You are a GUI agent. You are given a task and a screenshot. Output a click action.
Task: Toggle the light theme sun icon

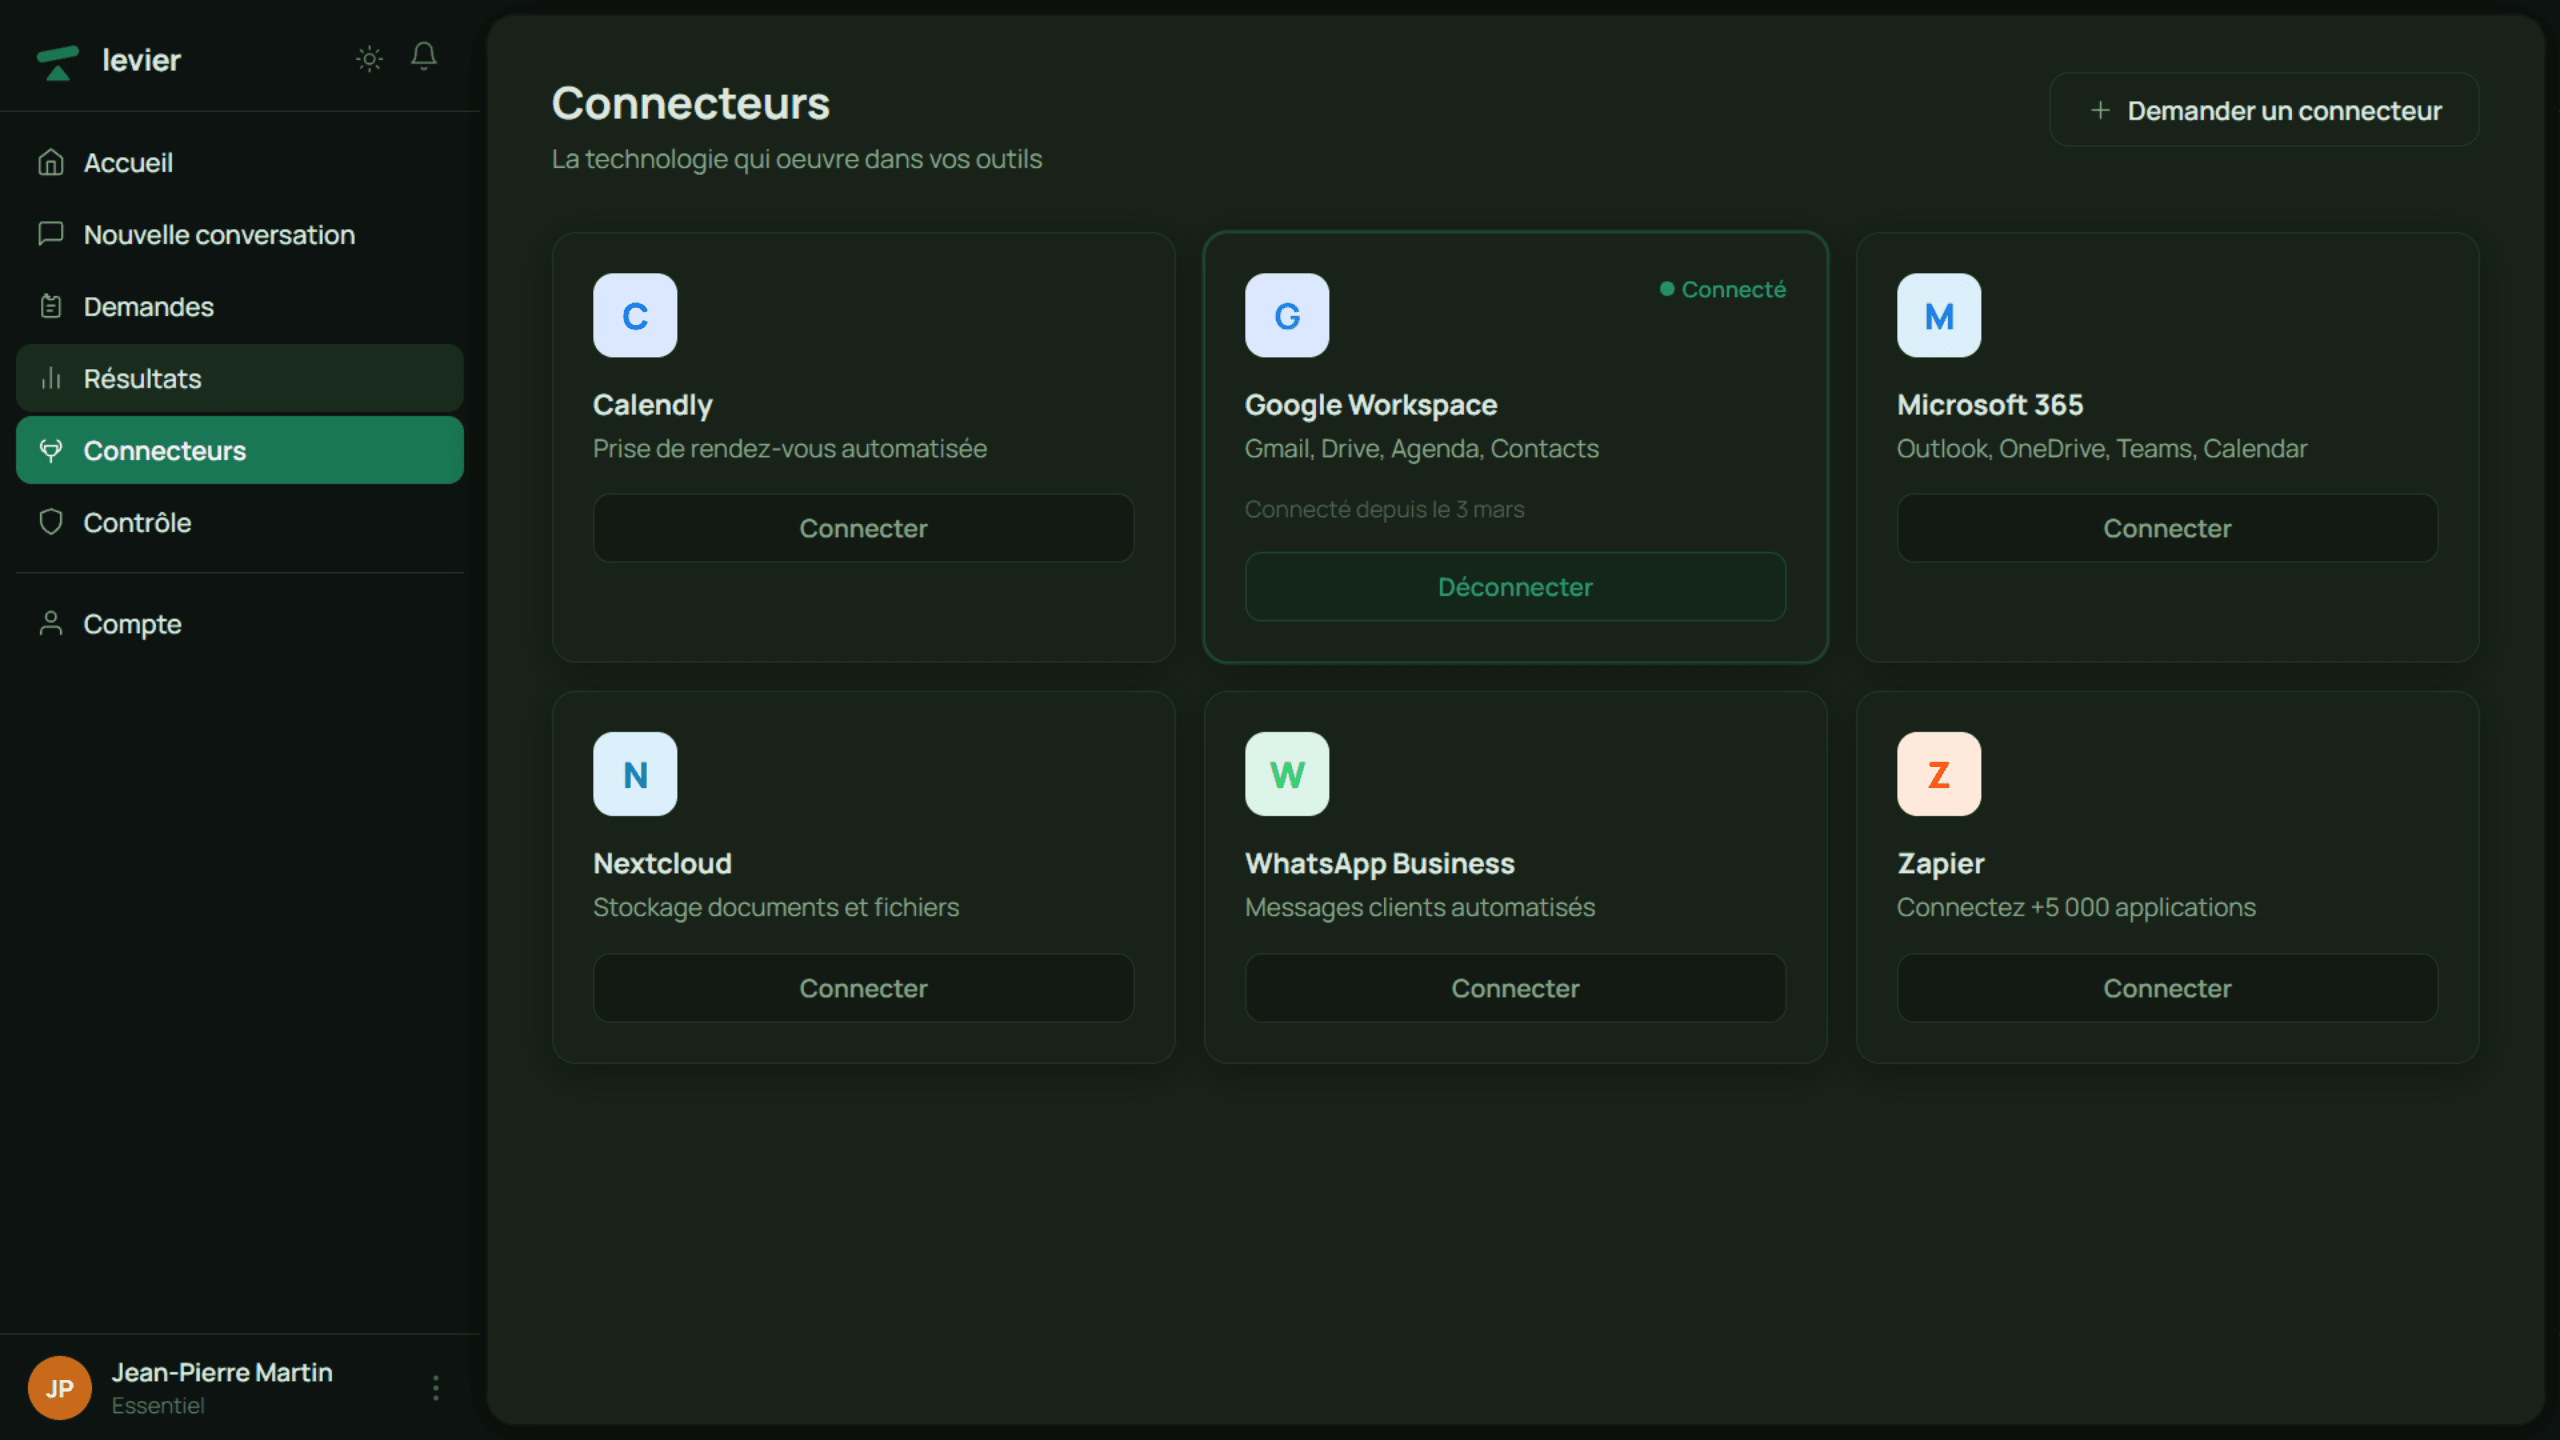(369, 59)
